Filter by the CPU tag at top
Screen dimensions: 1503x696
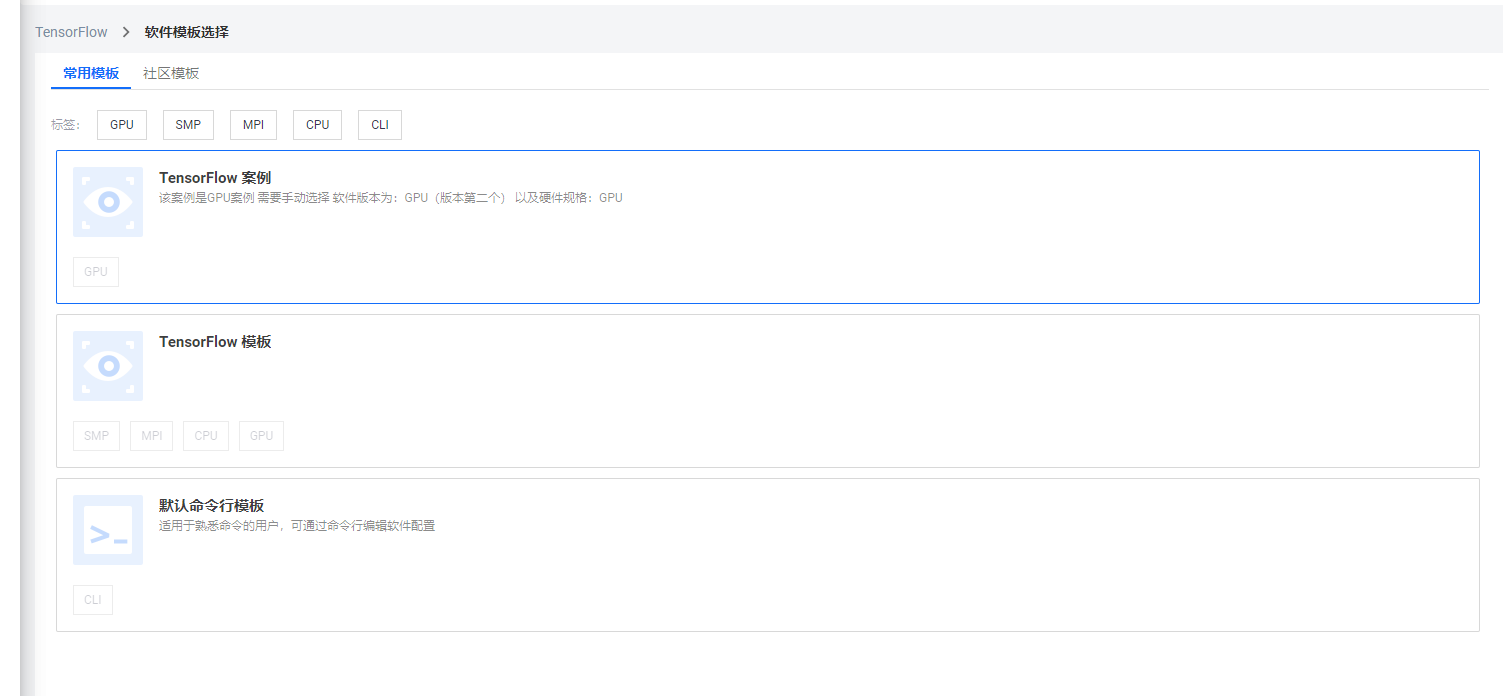pos(317,125)
